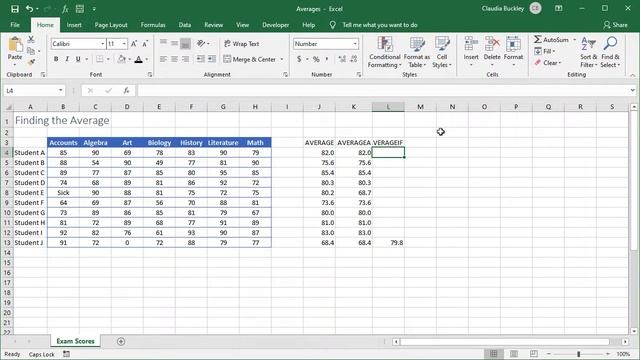Apply Percent Style icon
Viewport: 640px width, 360px height.
(x=316, y=59)
